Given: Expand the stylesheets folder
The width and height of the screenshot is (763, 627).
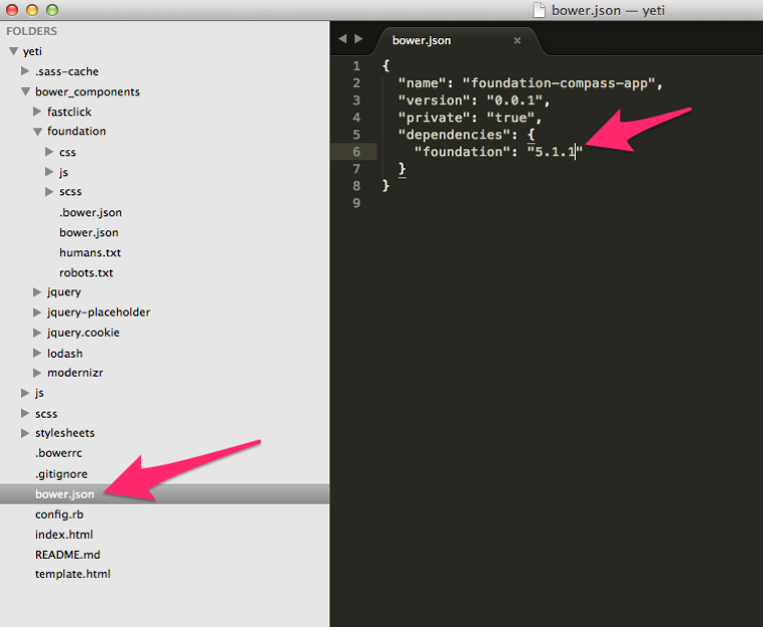Looking at the screenshot, I should coord(25,433).
